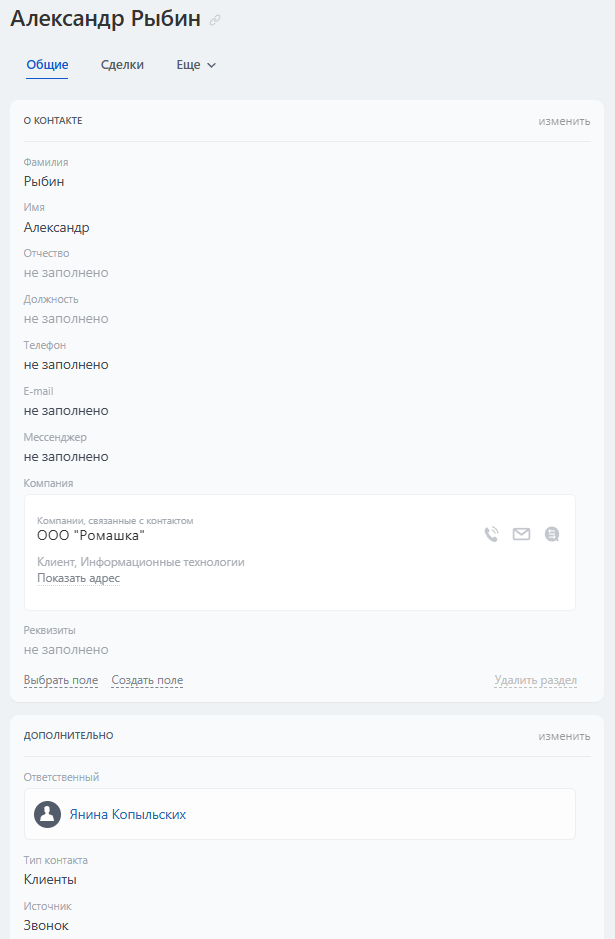The image size is (615, 939).
Task: Show the company address via Показать адрес
Action: pos(78,578)
